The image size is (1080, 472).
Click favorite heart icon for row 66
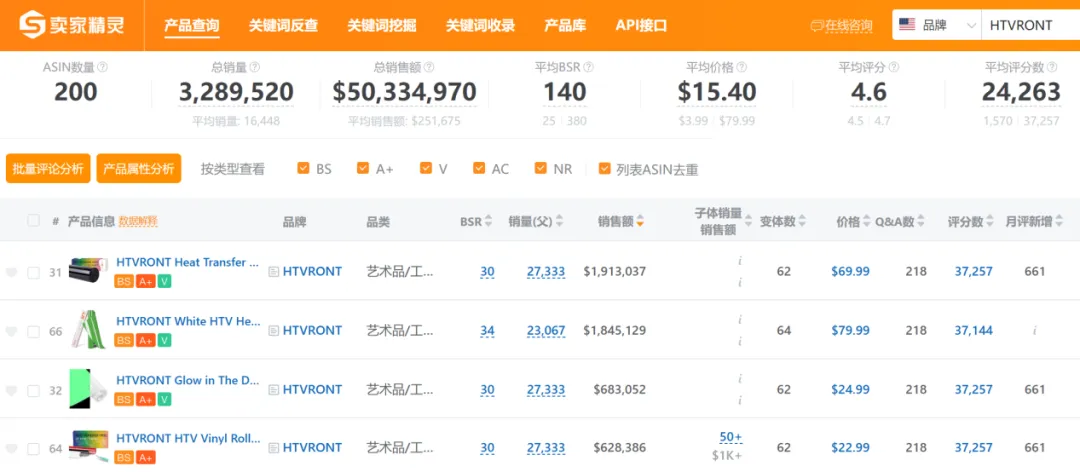(11, 332)
